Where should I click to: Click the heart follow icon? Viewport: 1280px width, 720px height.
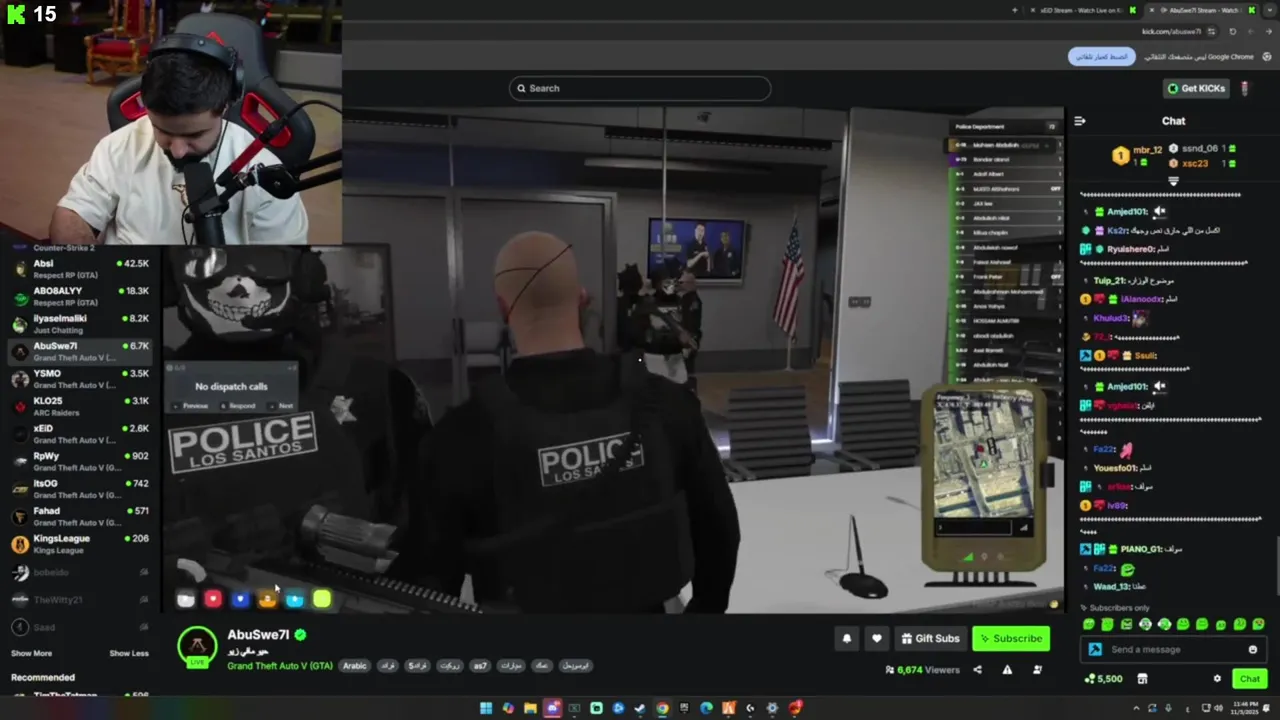point(877,639)
